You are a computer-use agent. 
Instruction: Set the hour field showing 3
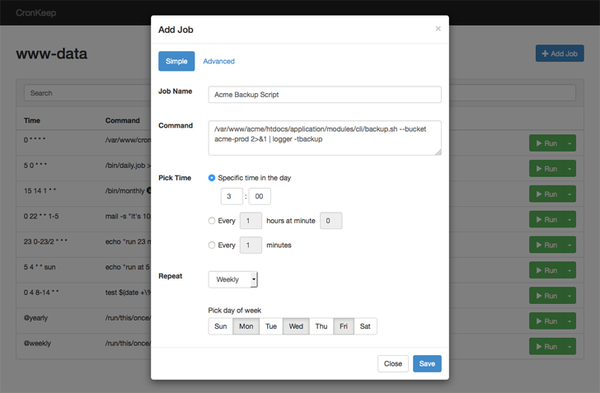[x=232, y=196]
